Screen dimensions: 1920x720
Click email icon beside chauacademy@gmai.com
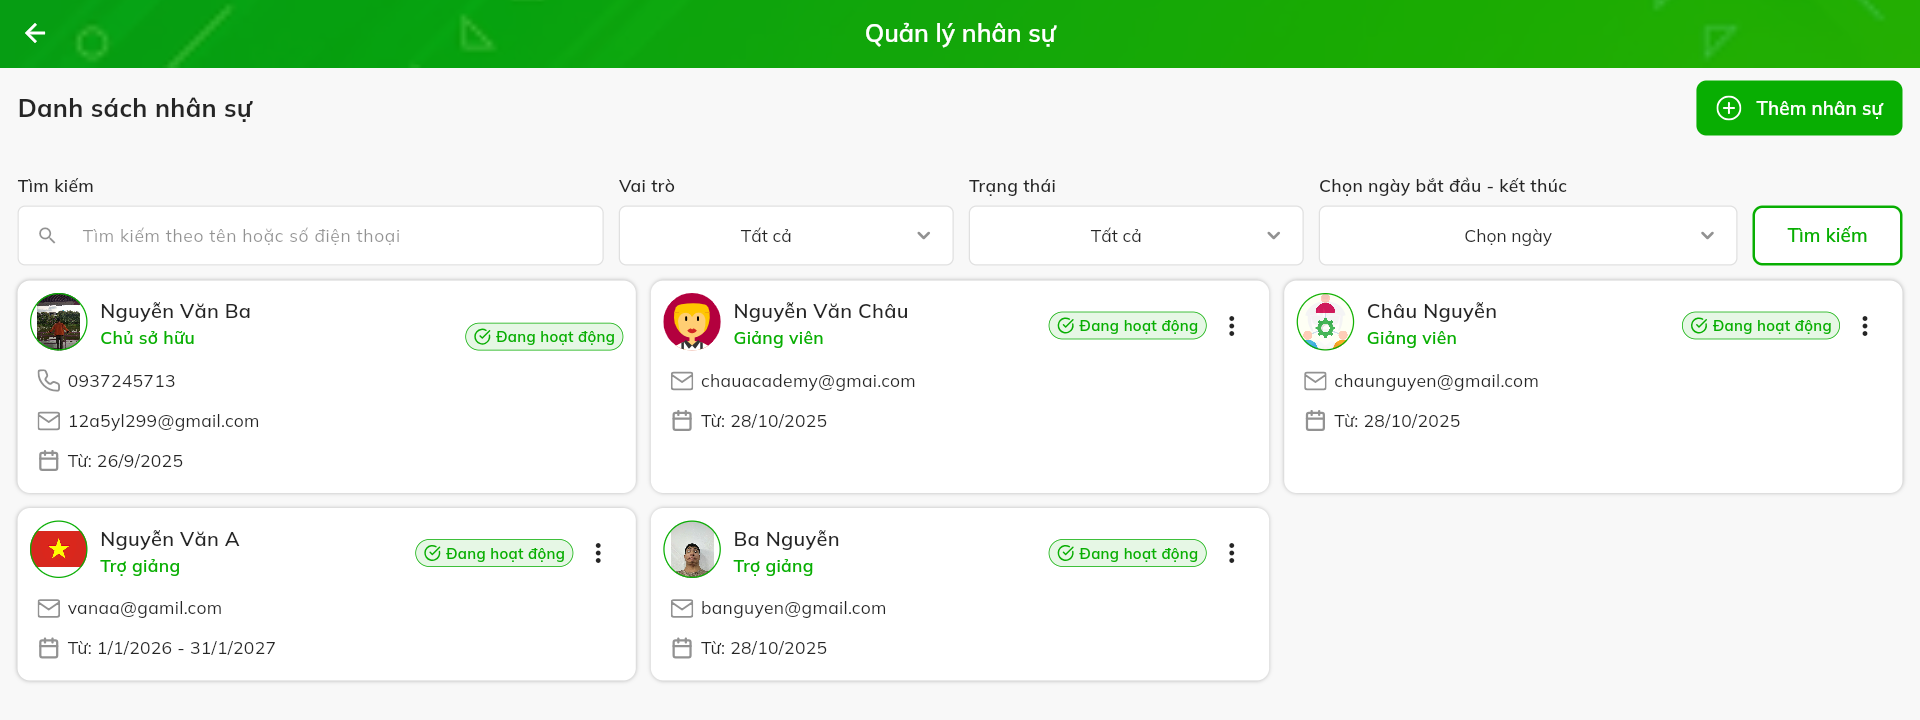682,381
